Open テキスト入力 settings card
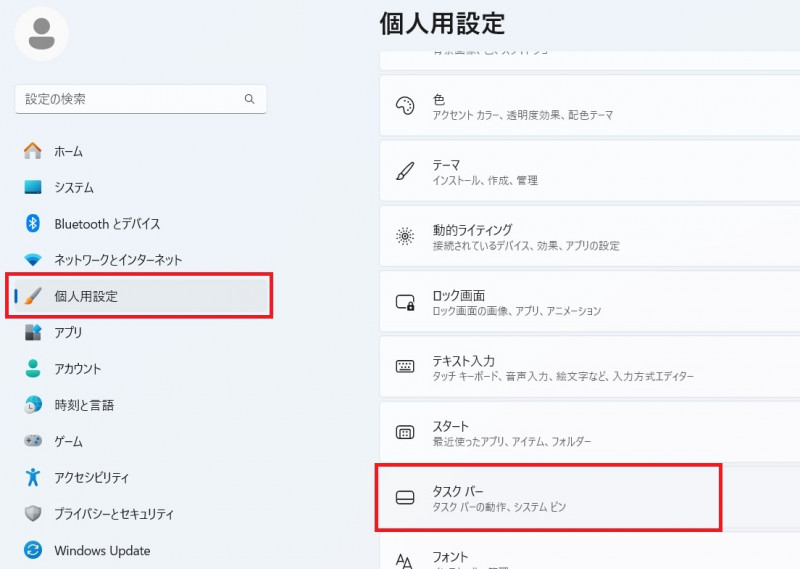 pos(590,367)
